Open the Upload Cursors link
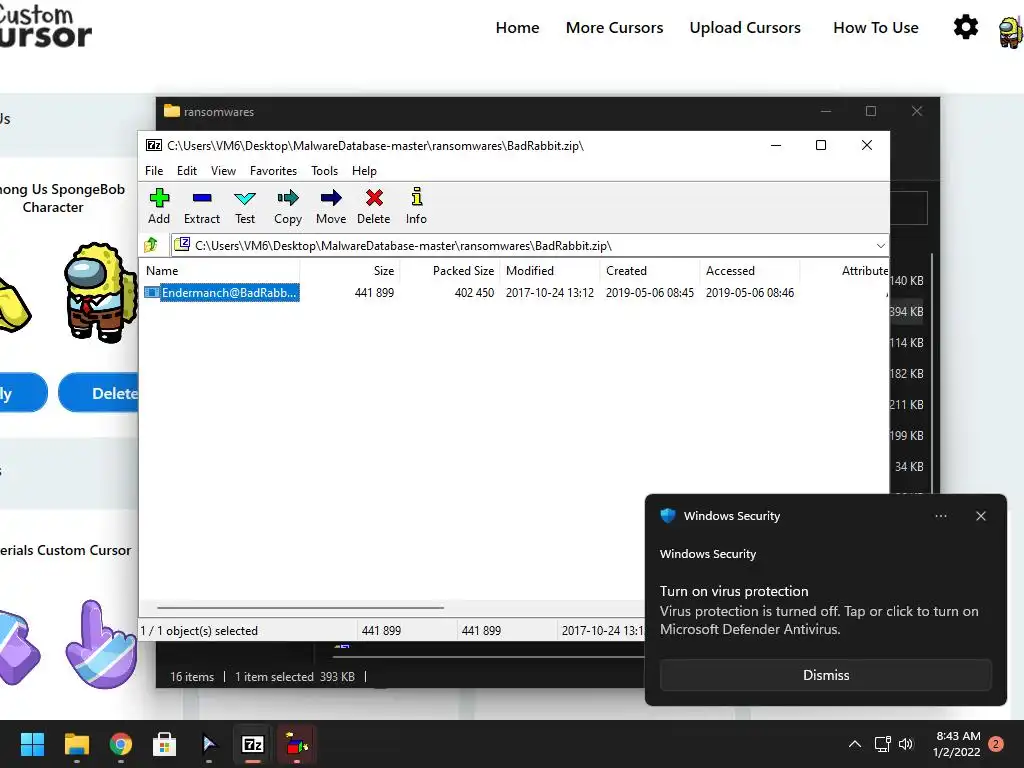1024x768 pixels. click(745, 27)
